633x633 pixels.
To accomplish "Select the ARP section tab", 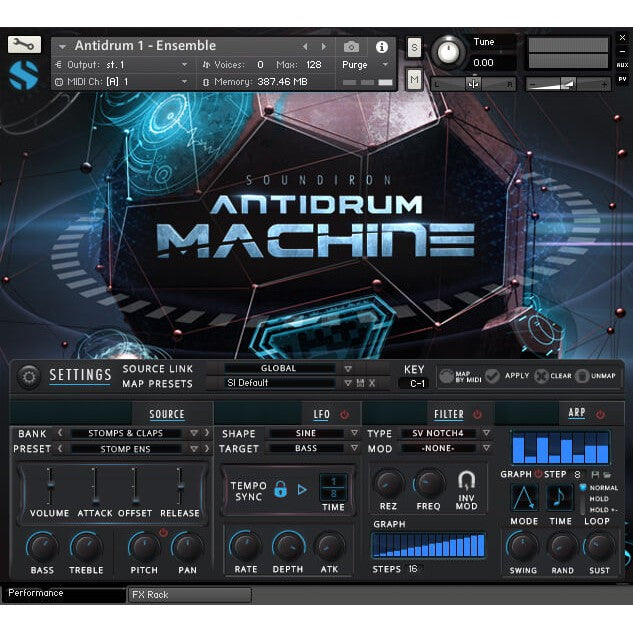I will coord(576,413).
